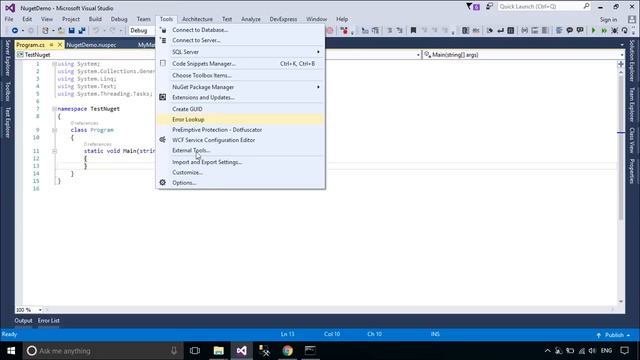
Task: Toggle the pin on Program.cs tab
Action: [51, 45]
